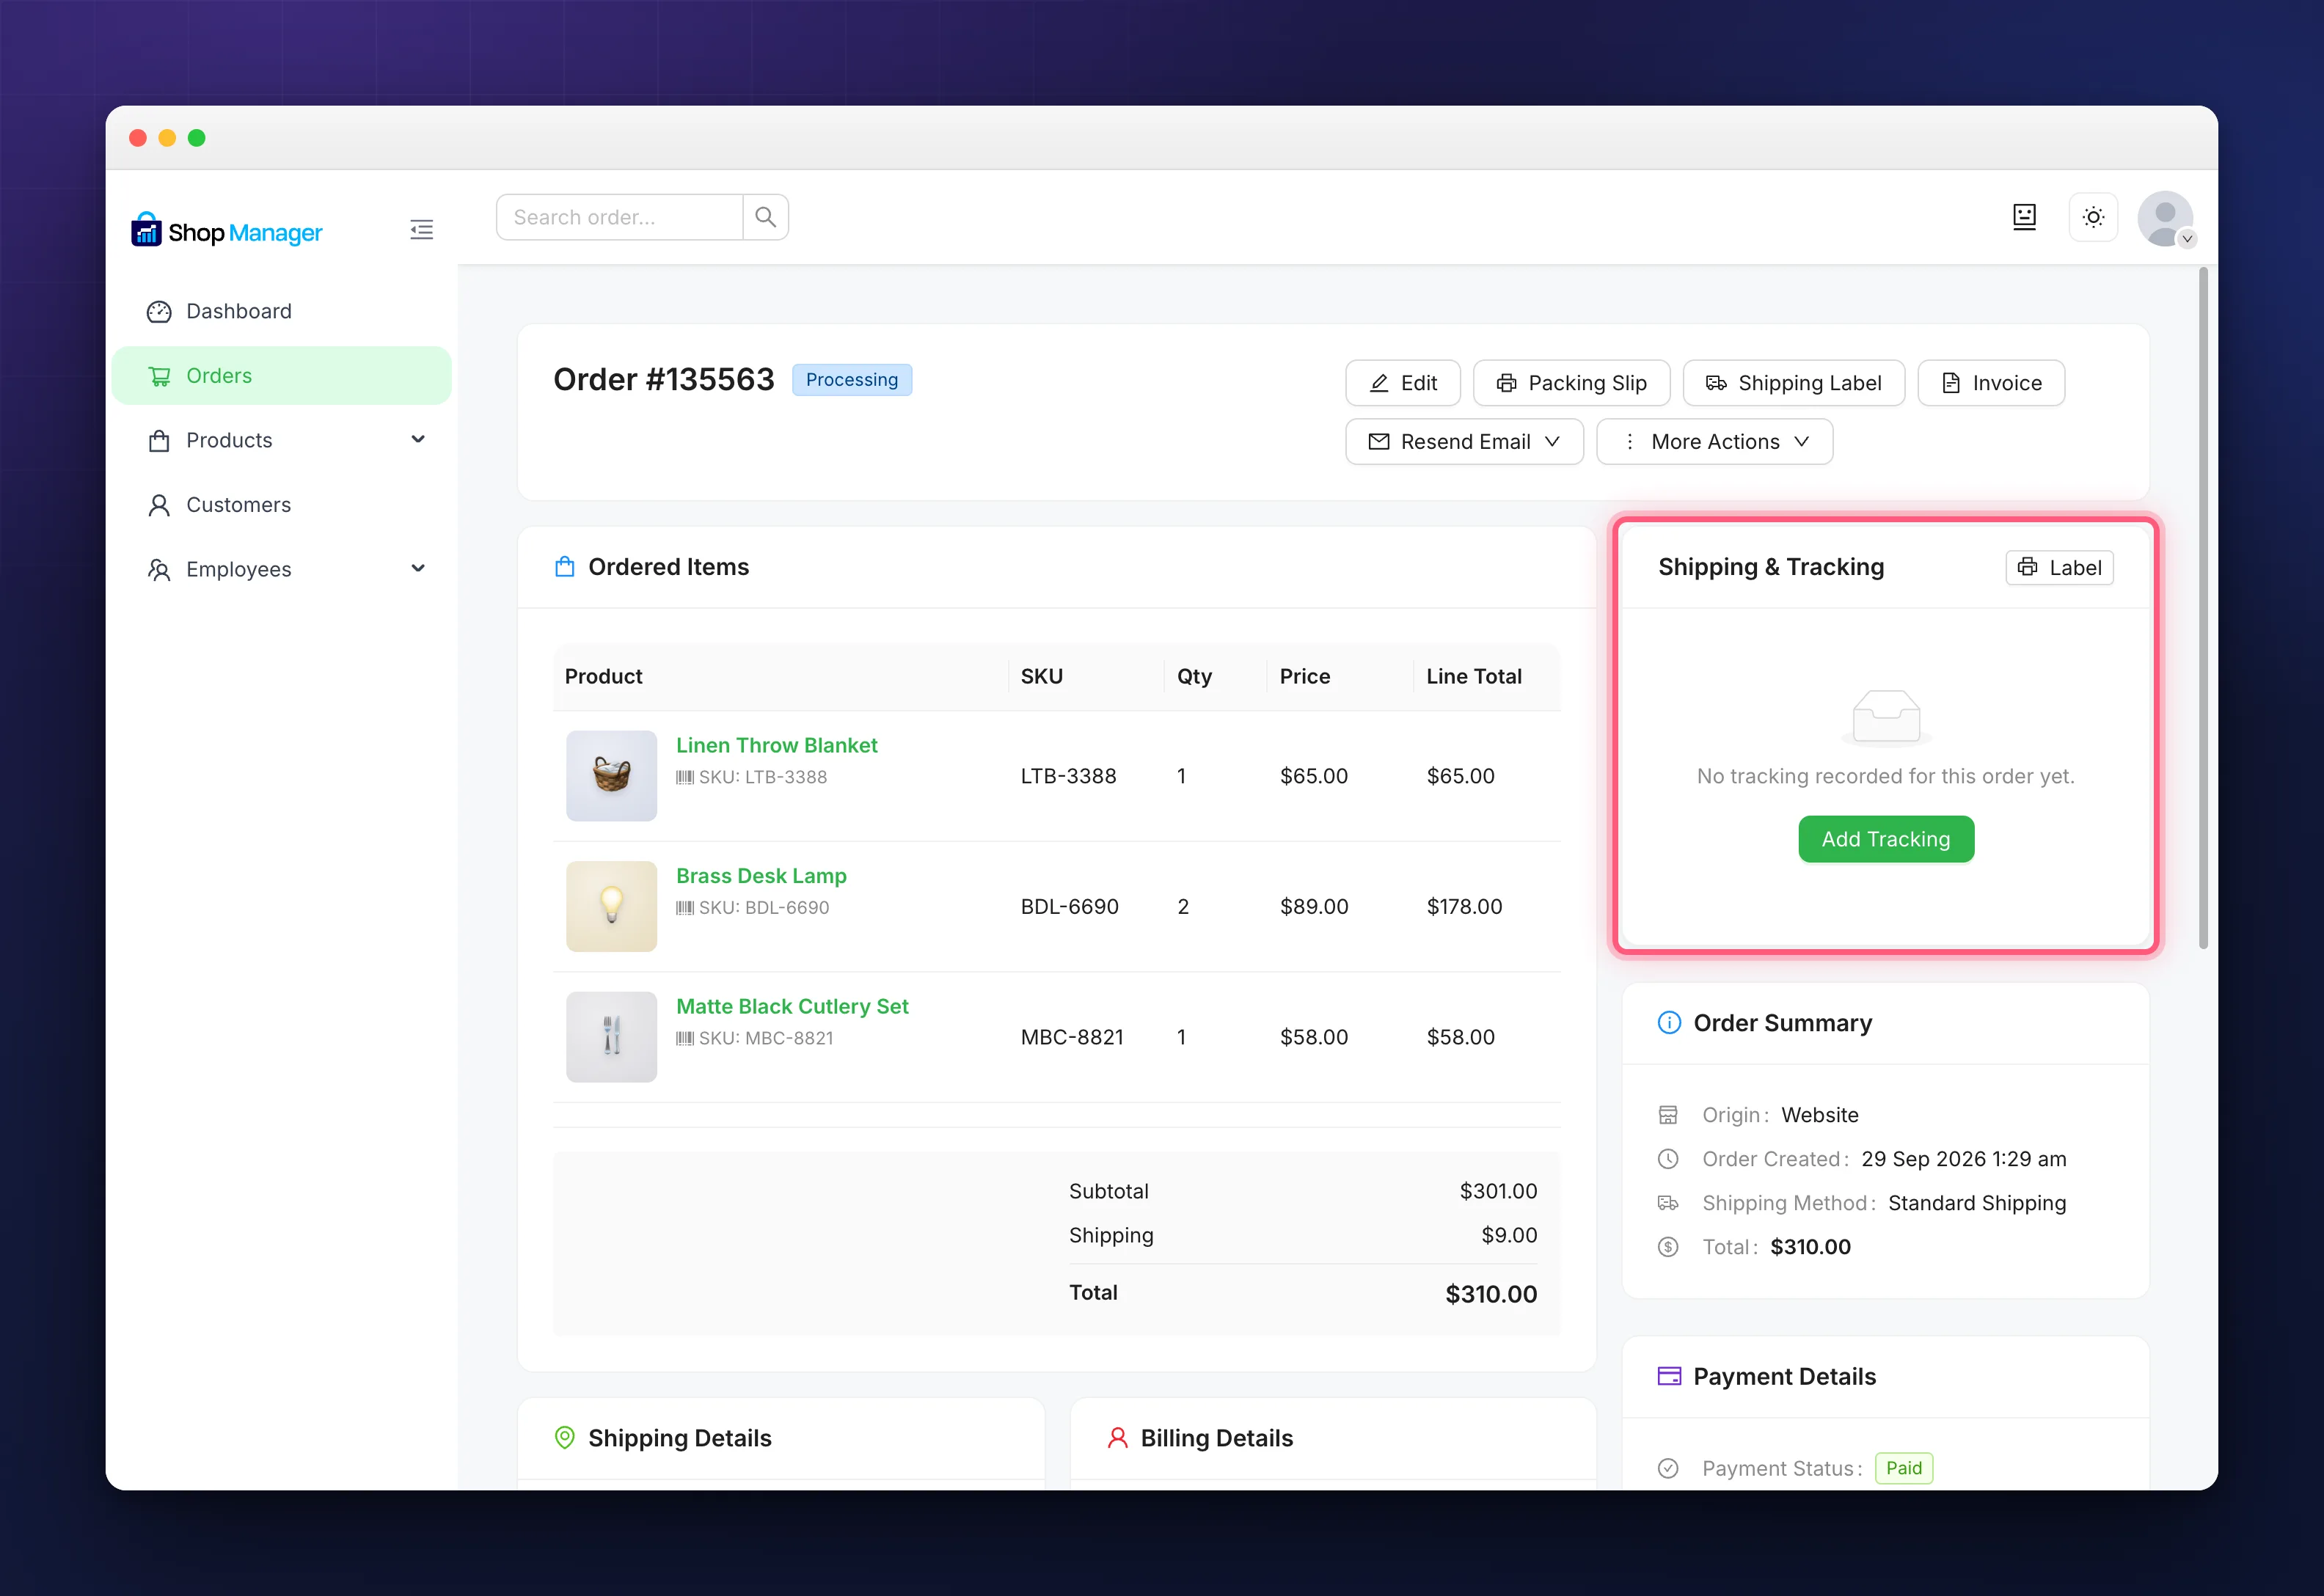Viewport: 2324px width, 1596px height.
Task: Open the user avatar menu
Action: [x=2165, y=218]
